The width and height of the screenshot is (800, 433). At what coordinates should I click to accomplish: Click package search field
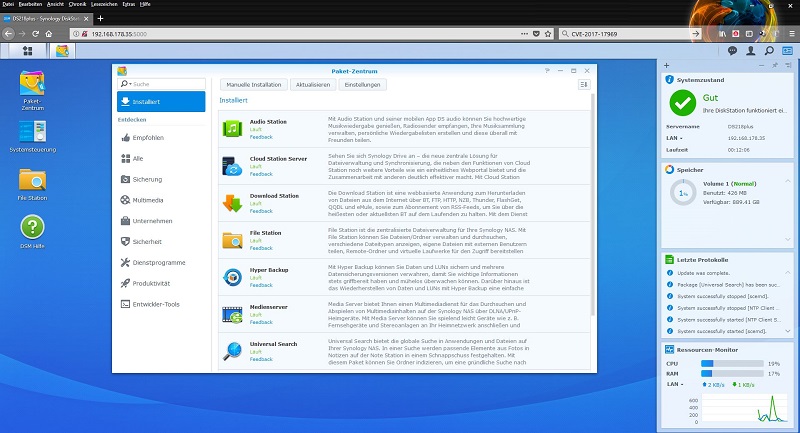click(x=161, y=84)
